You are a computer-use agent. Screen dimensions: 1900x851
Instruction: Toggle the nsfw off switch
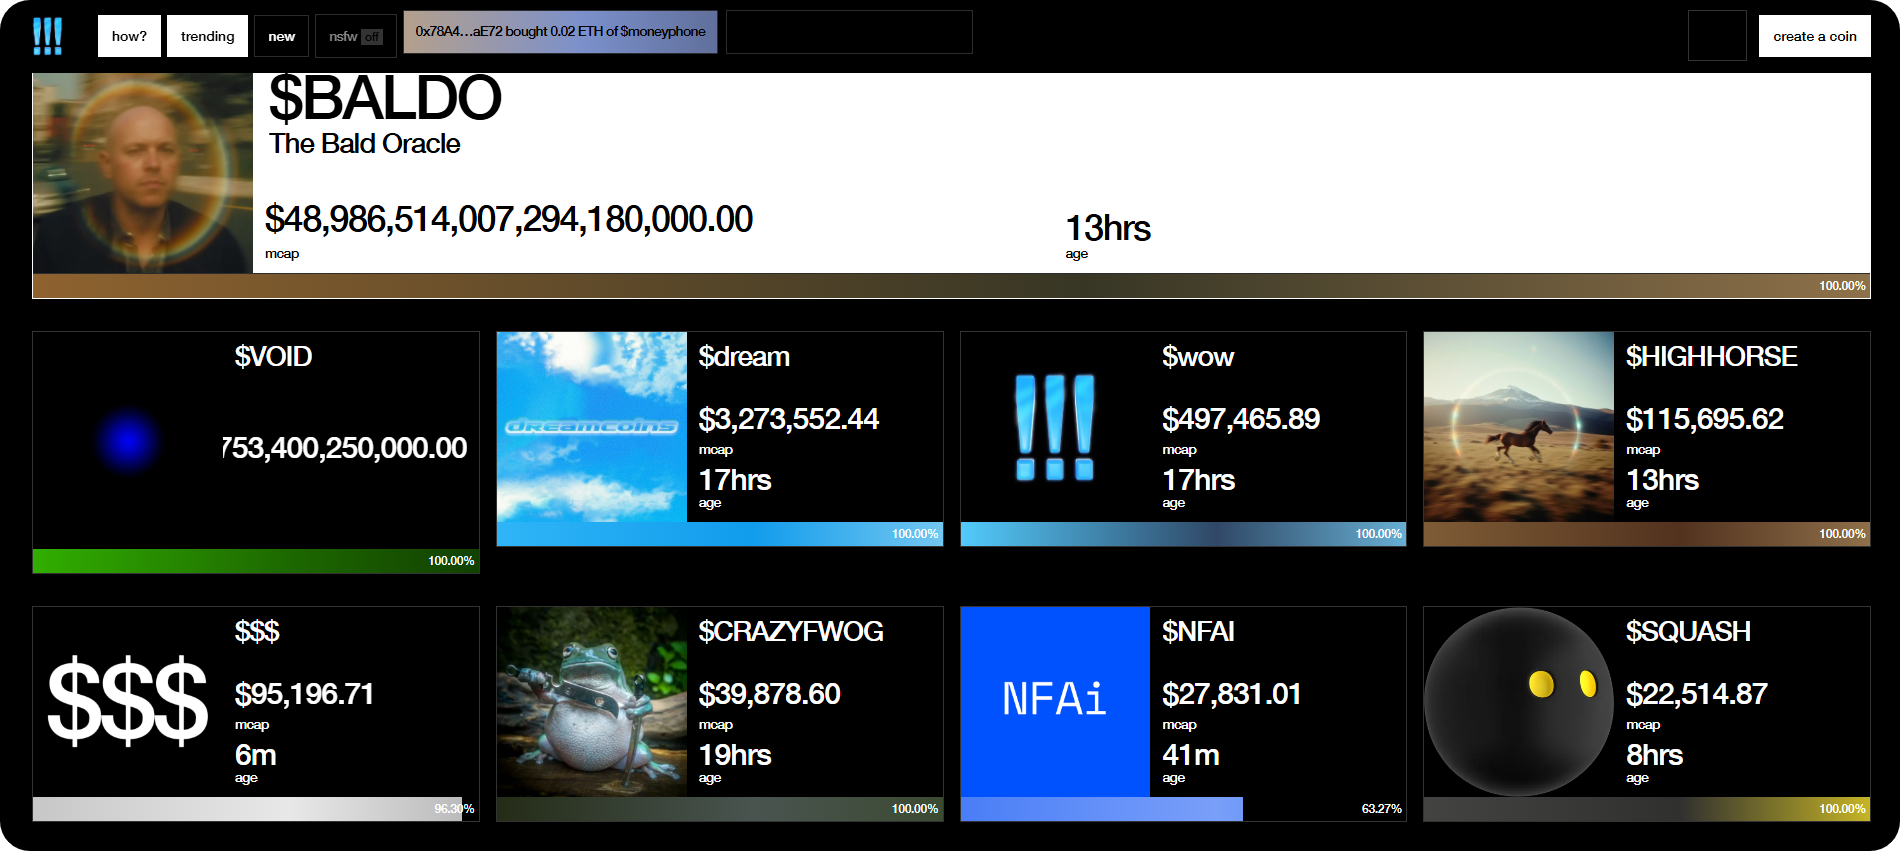point(355,37)
